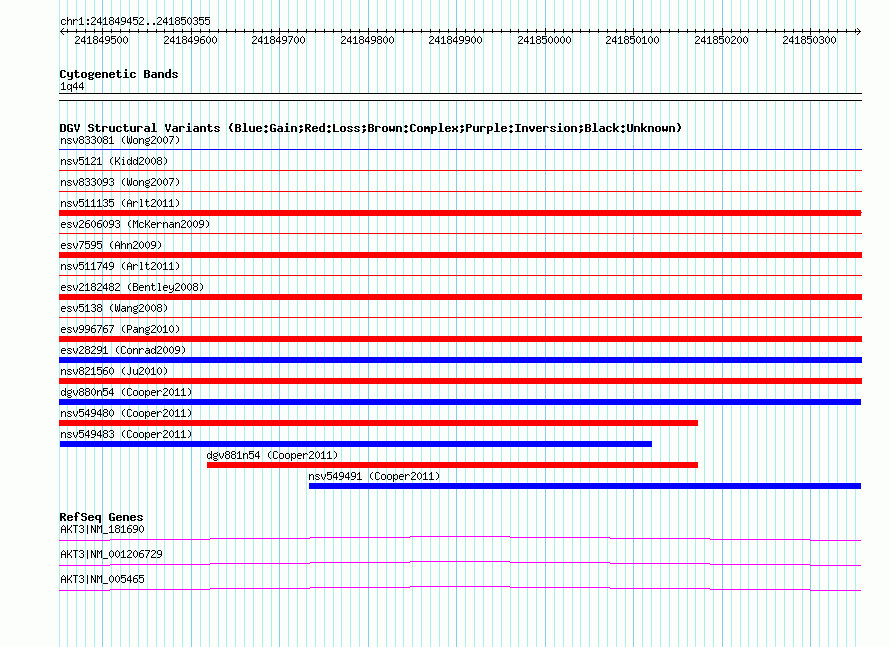This screenshot has height=647, width=890.
Task: Open variant nsv549480 (Cooper2011) label
Action: click(x=126, y=413)
